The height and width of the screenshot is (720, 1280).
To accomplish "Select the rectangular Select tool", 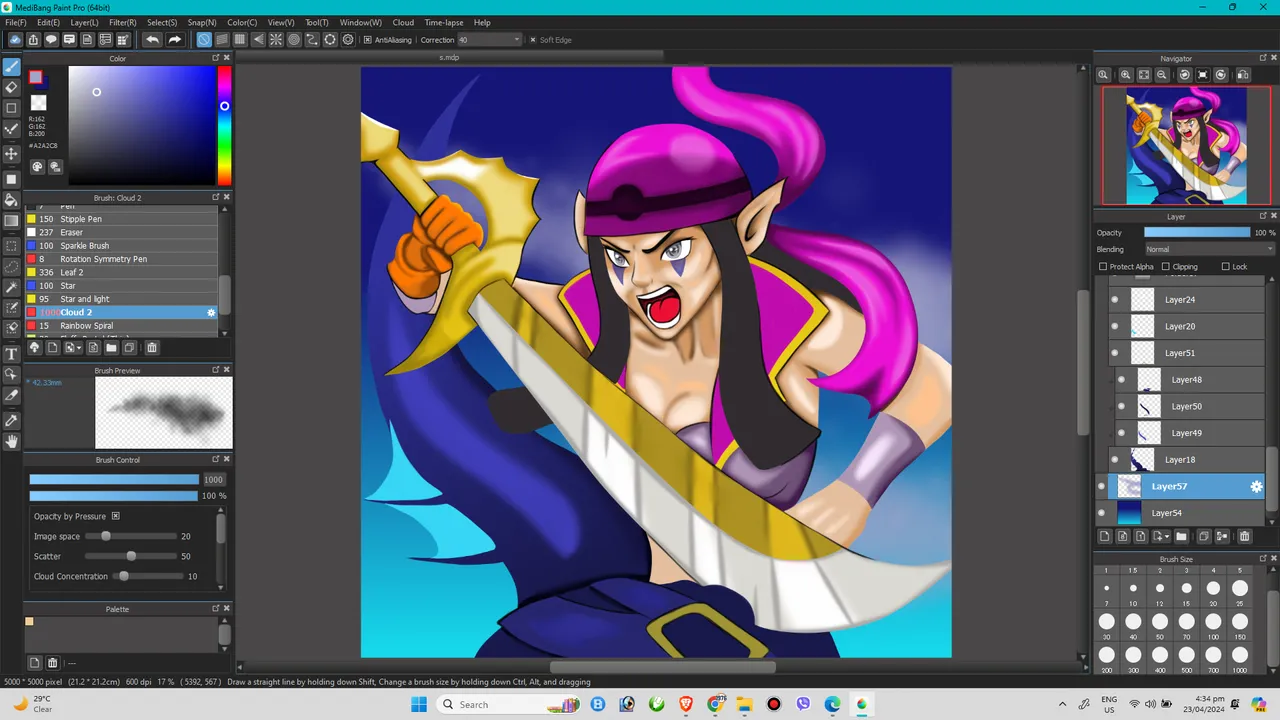I will [12, 246].
